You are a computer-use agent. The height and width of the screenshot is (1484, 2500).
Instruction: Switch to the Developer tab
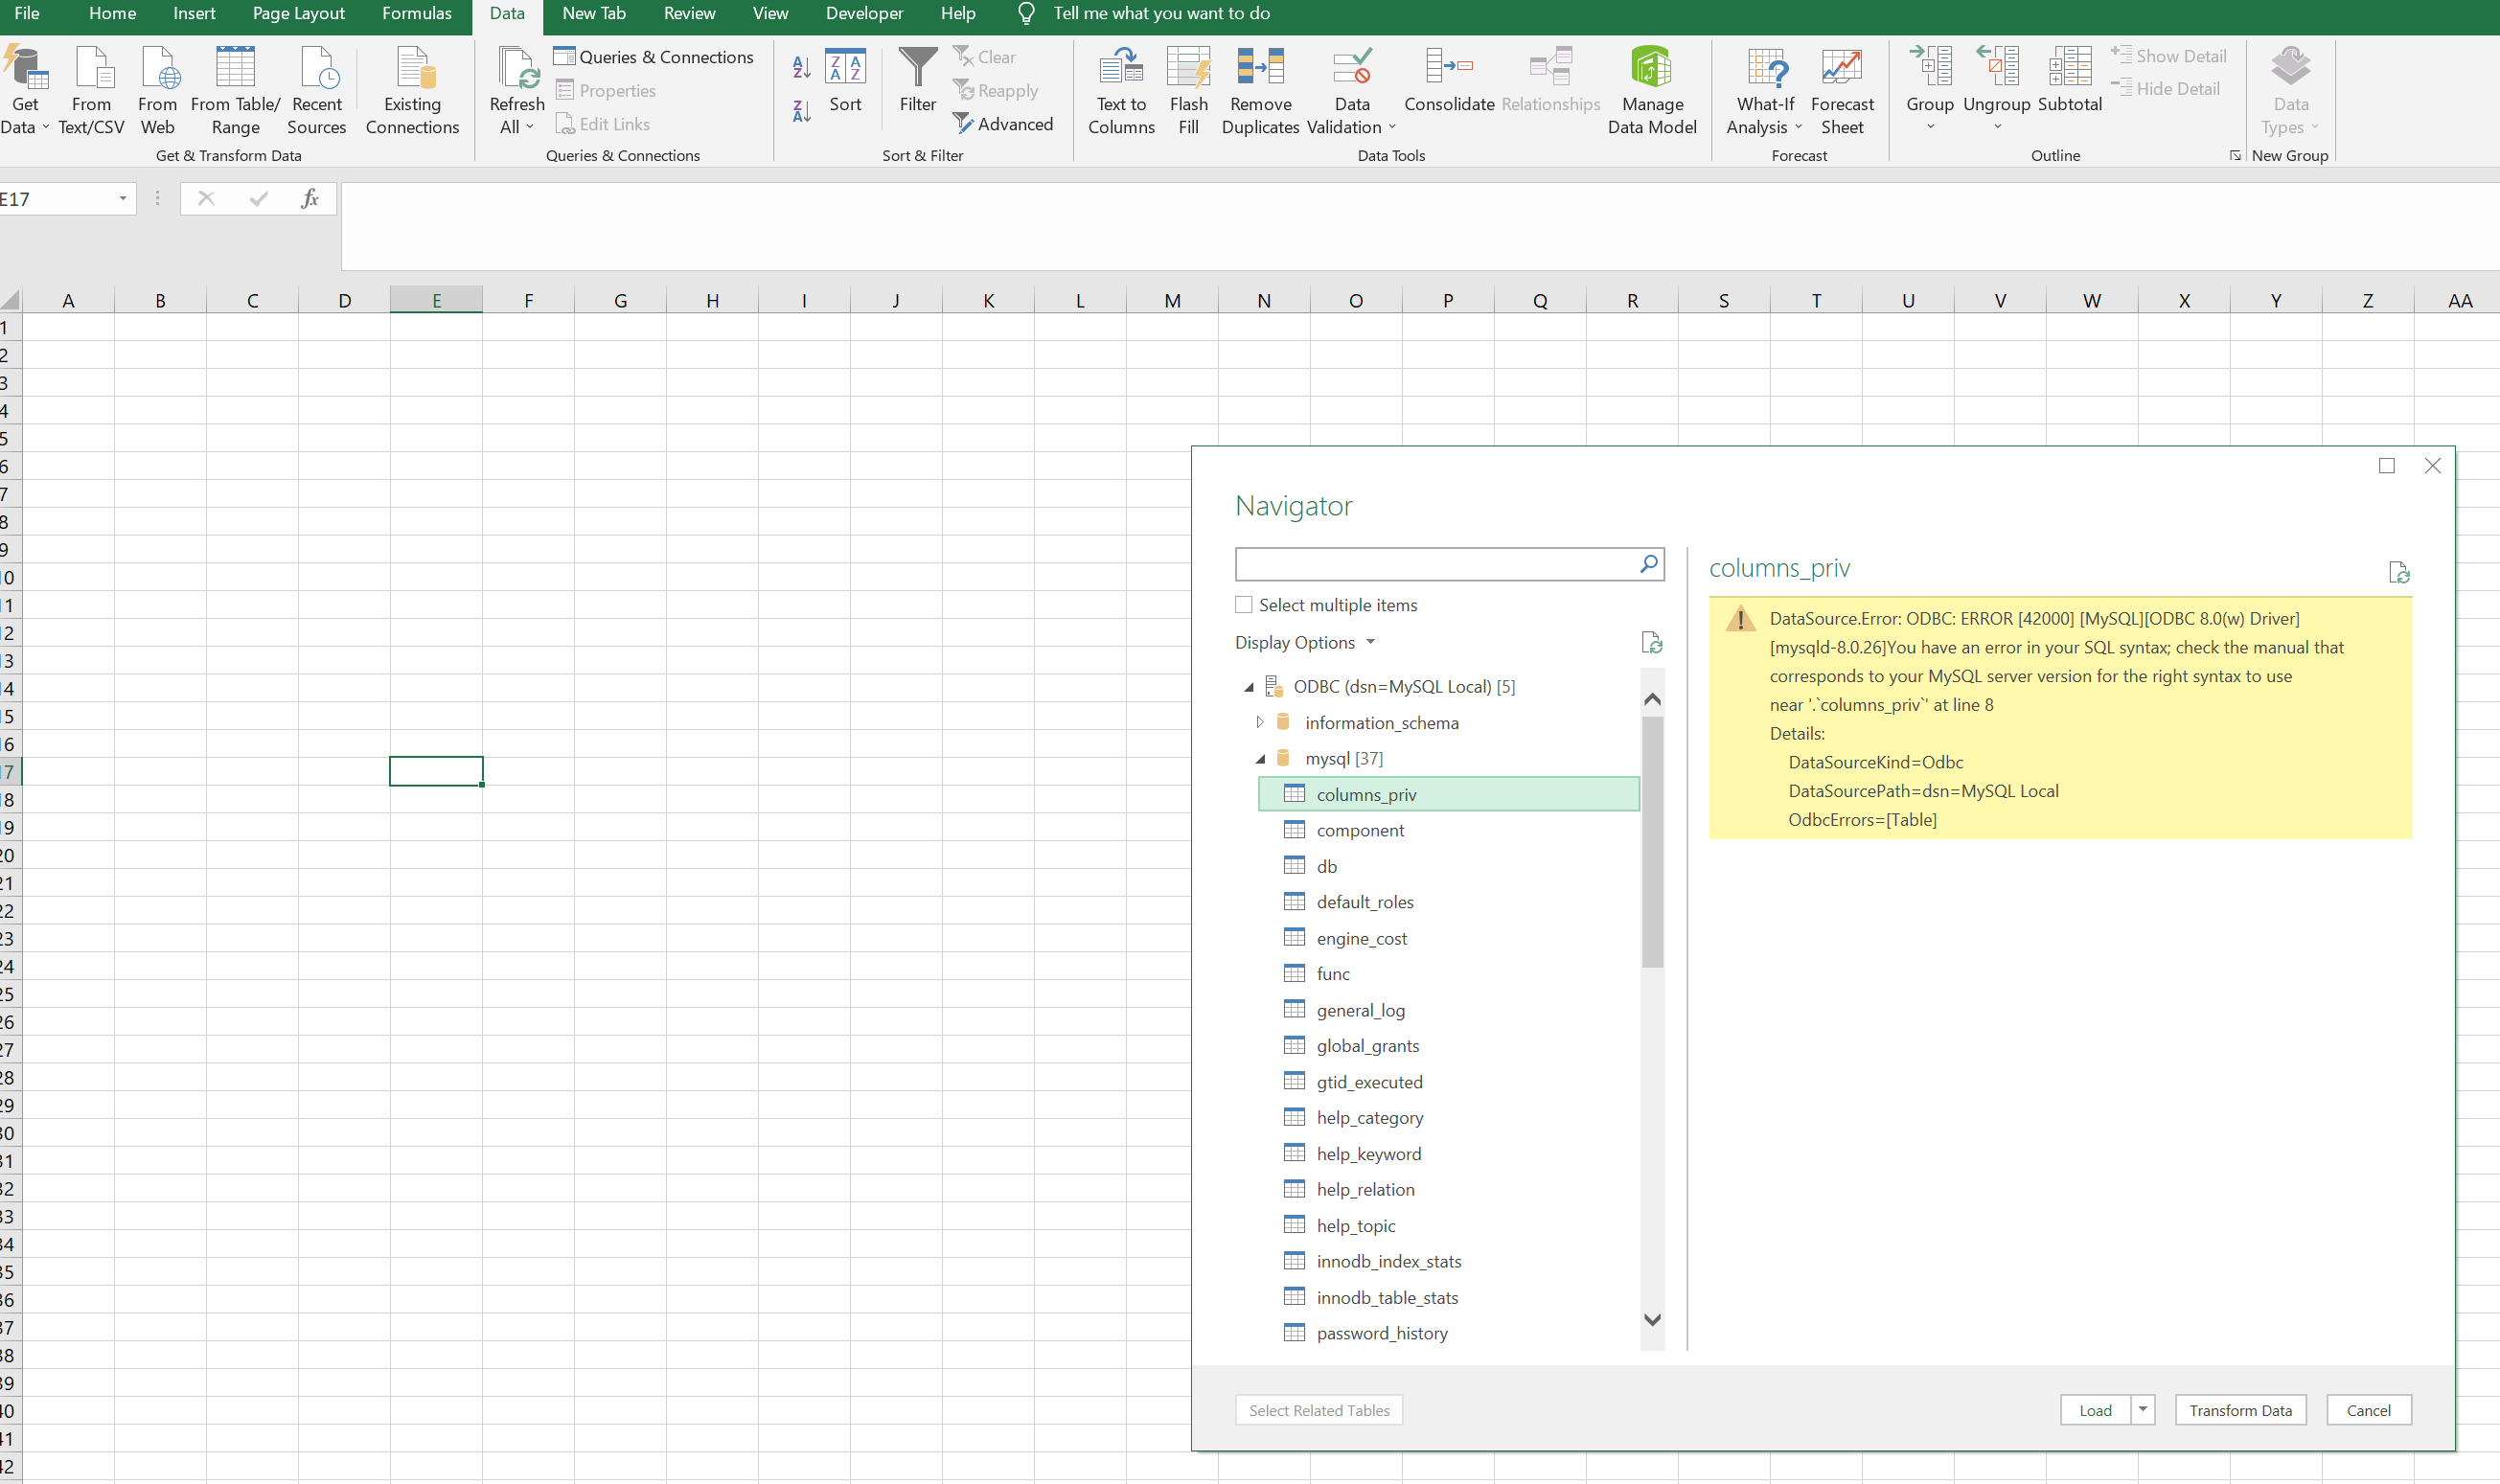coord(864,14)
